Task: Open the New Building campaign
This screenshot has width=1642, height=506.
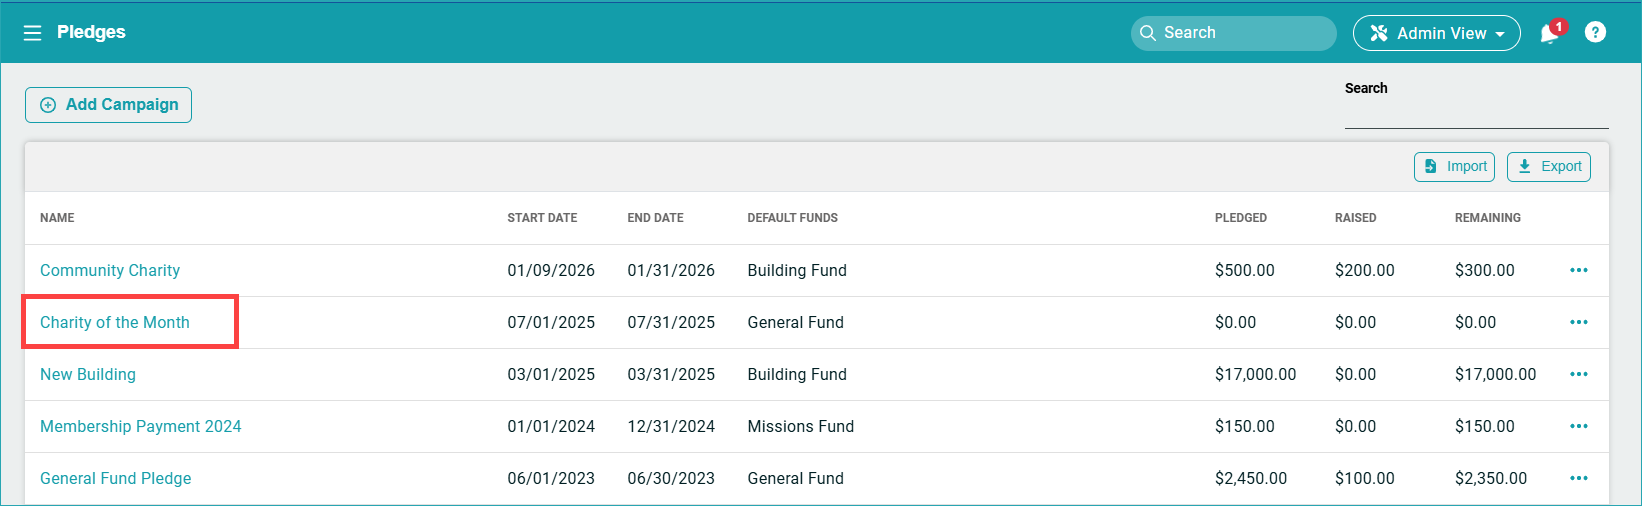Action: 88,375
